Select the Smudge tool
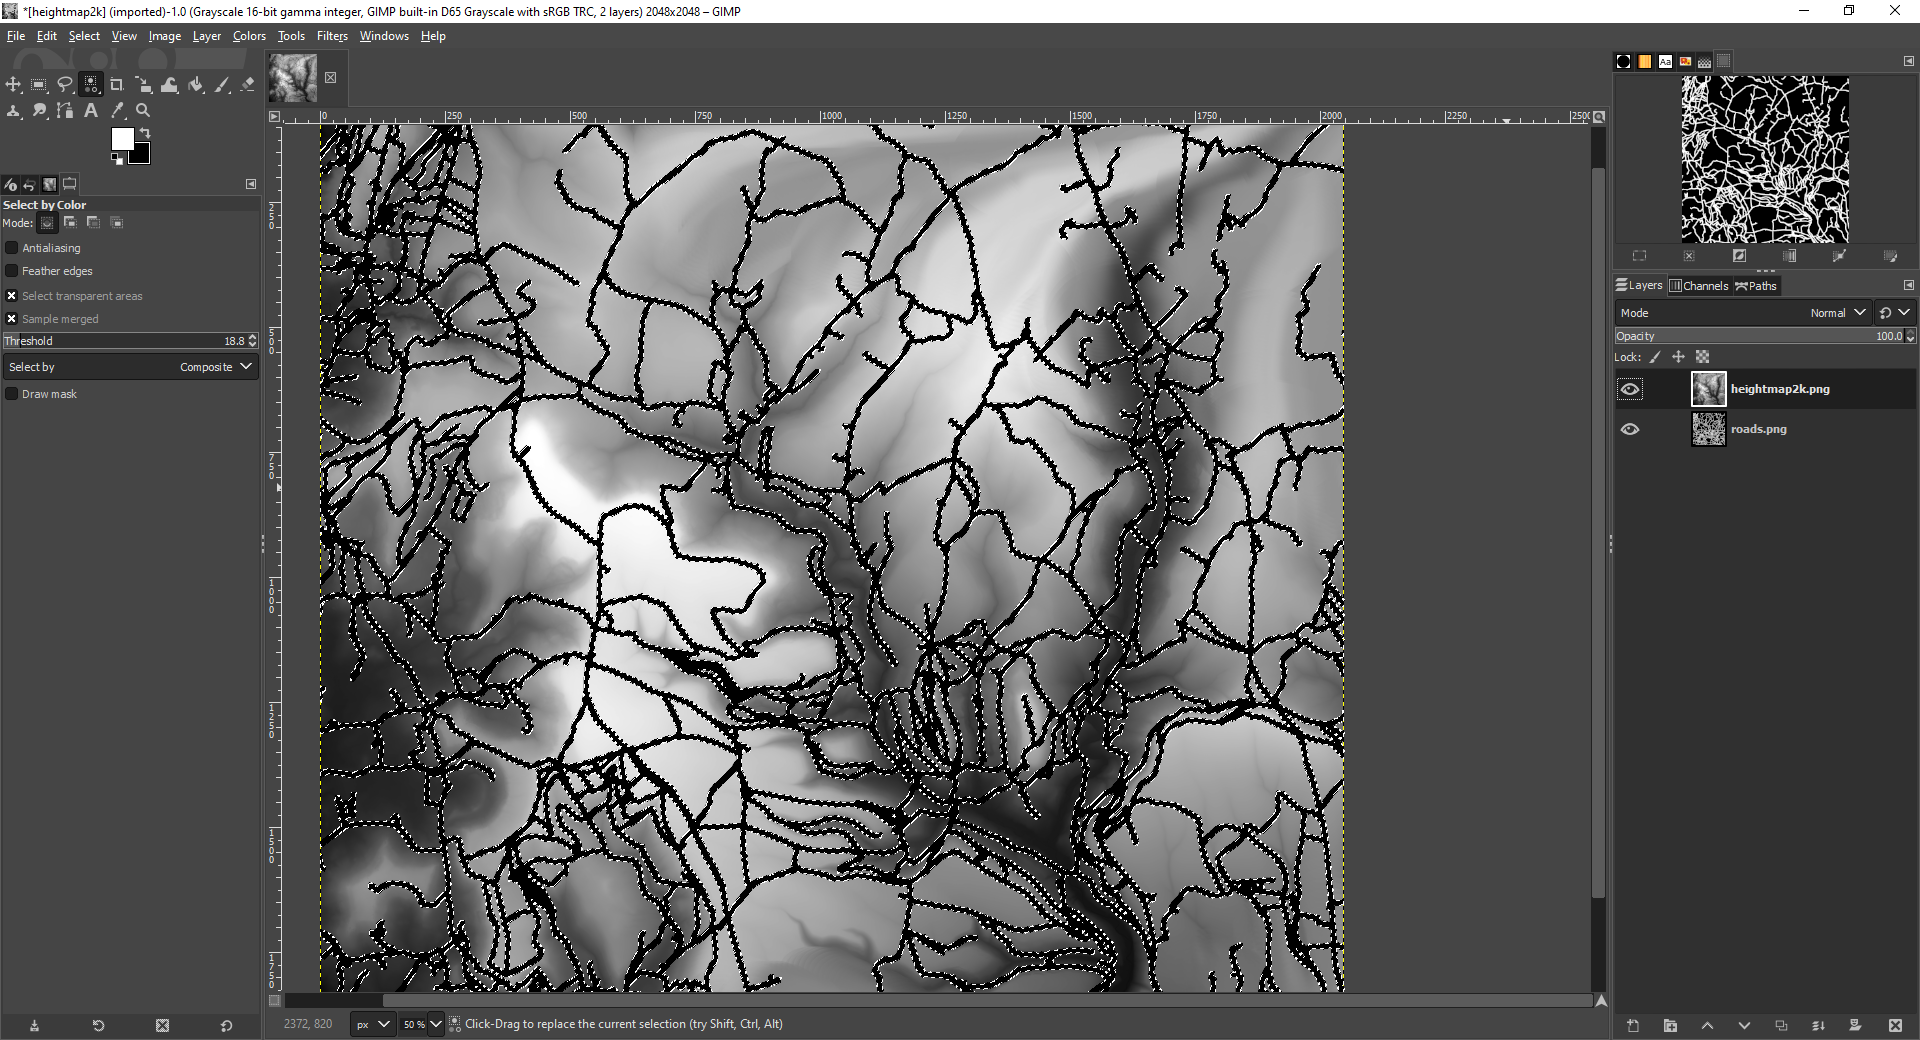The height and width of the screenshot is (1040, 1920). 39,111
